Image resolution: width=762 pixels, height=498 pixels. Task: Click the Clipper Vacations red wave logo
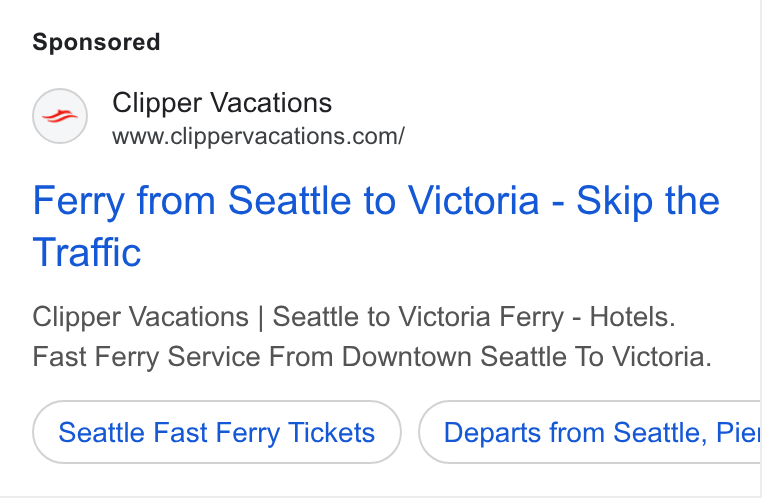pos(60,116)
